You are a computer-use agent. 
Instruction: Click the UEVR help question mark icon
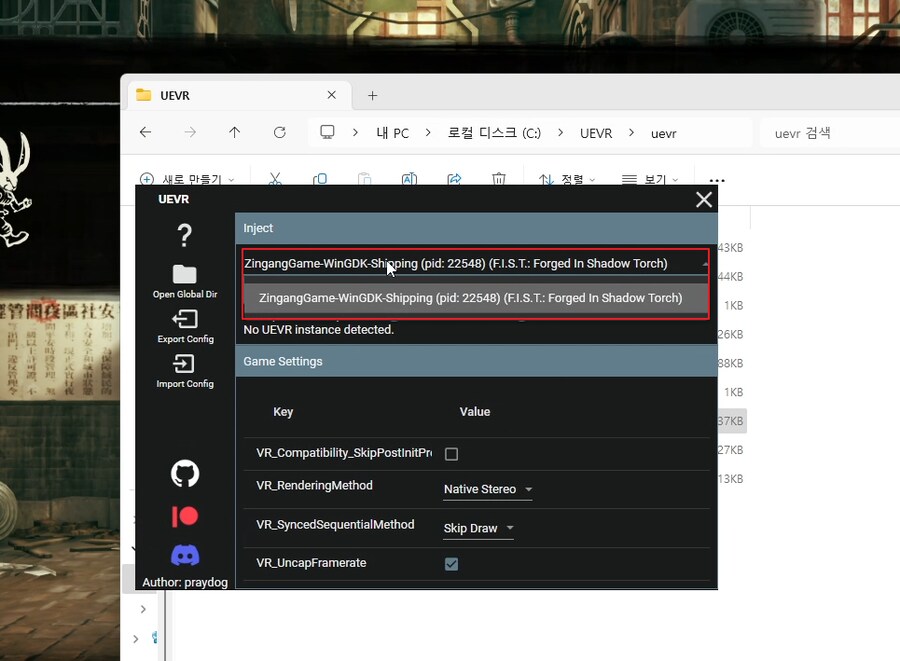pyautogui.click(x=184, y=236)
